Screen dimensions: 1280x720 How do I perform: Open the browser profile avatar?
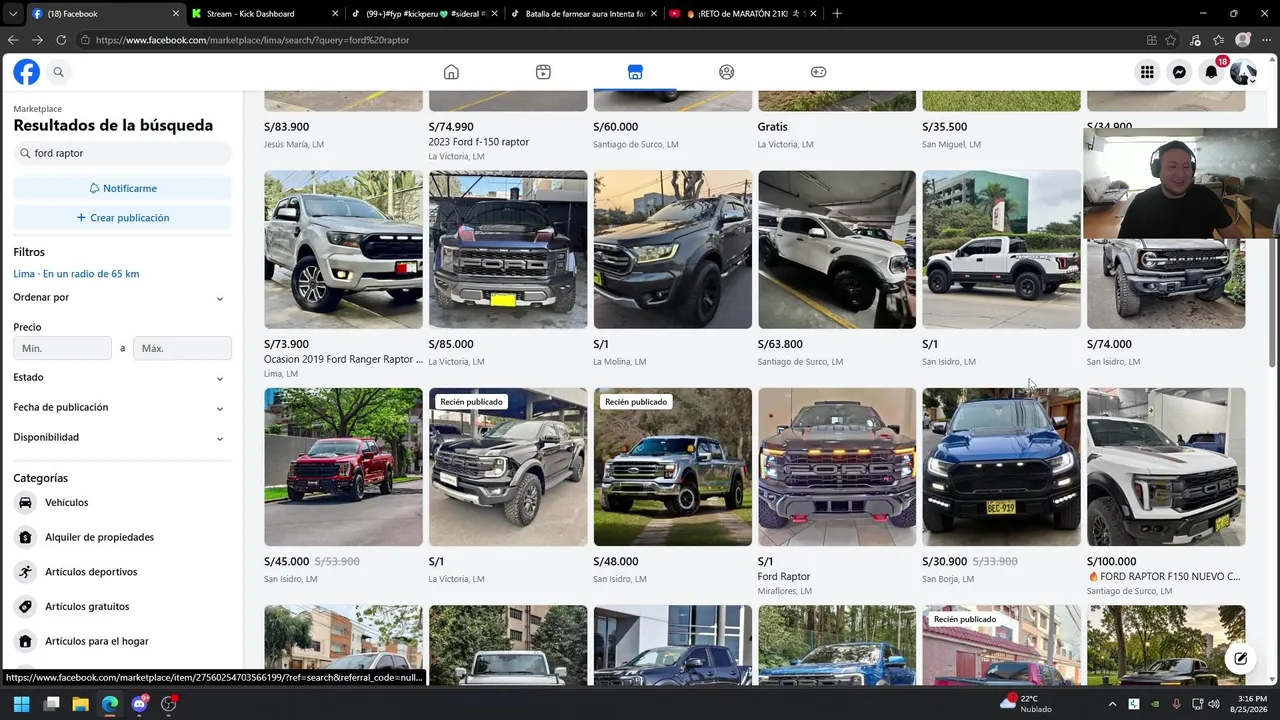tap(1243, 40)
